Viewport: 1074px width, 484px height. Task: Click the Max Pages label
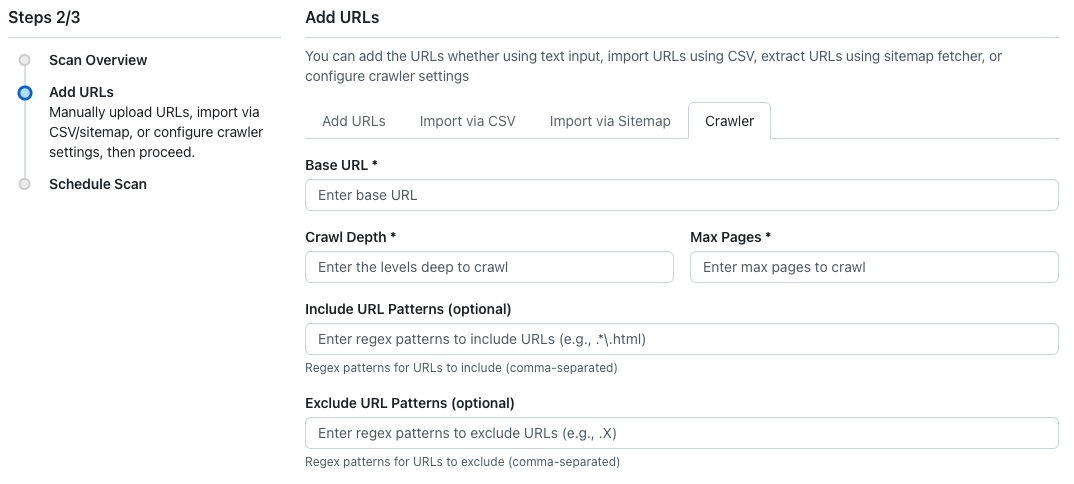click(x=730, y=237)
